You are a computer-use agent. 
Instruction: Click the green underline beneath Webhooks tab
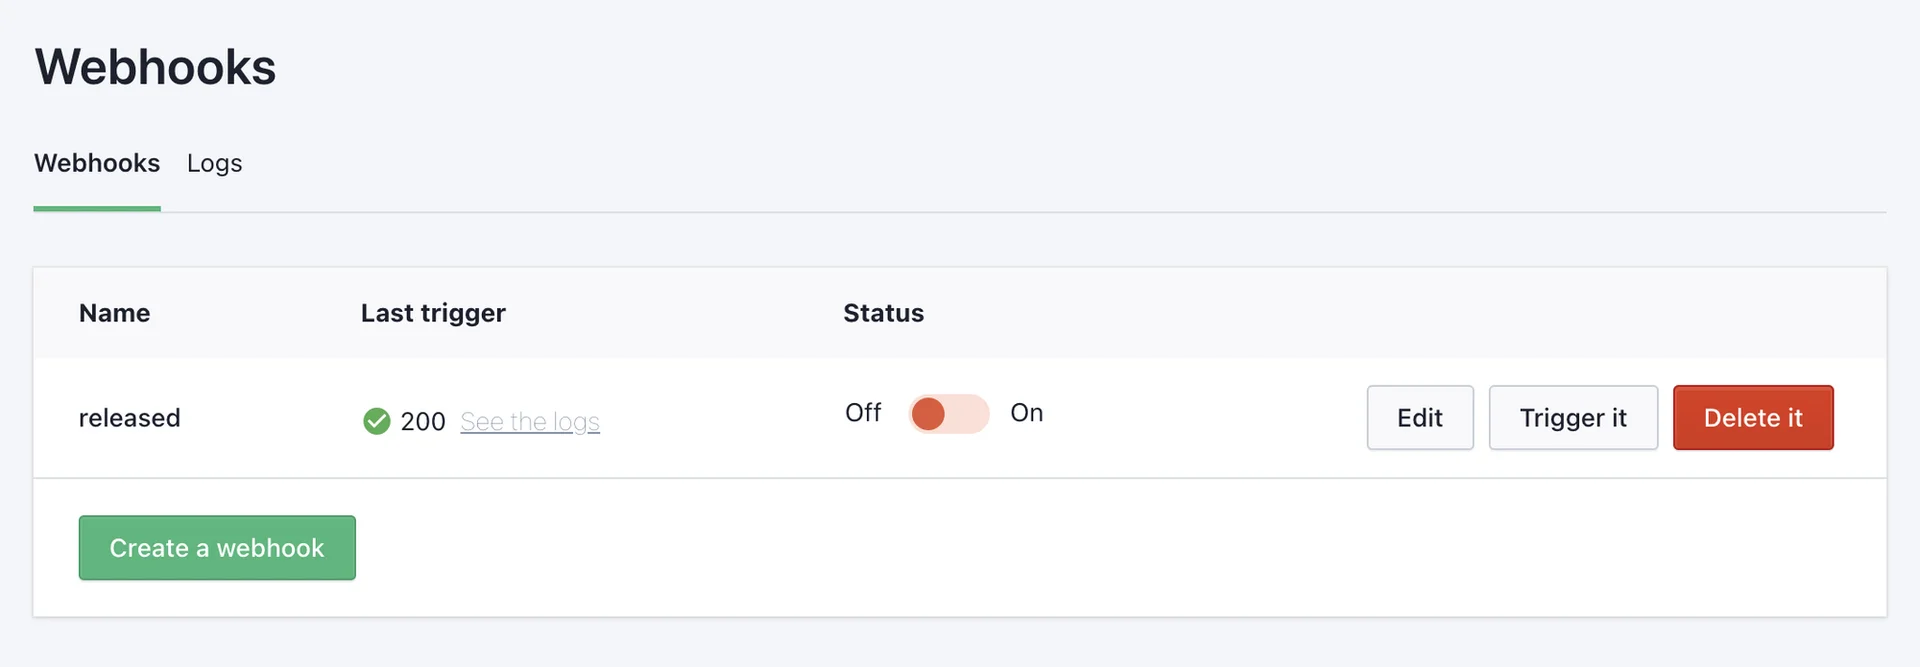pos(97,209)
